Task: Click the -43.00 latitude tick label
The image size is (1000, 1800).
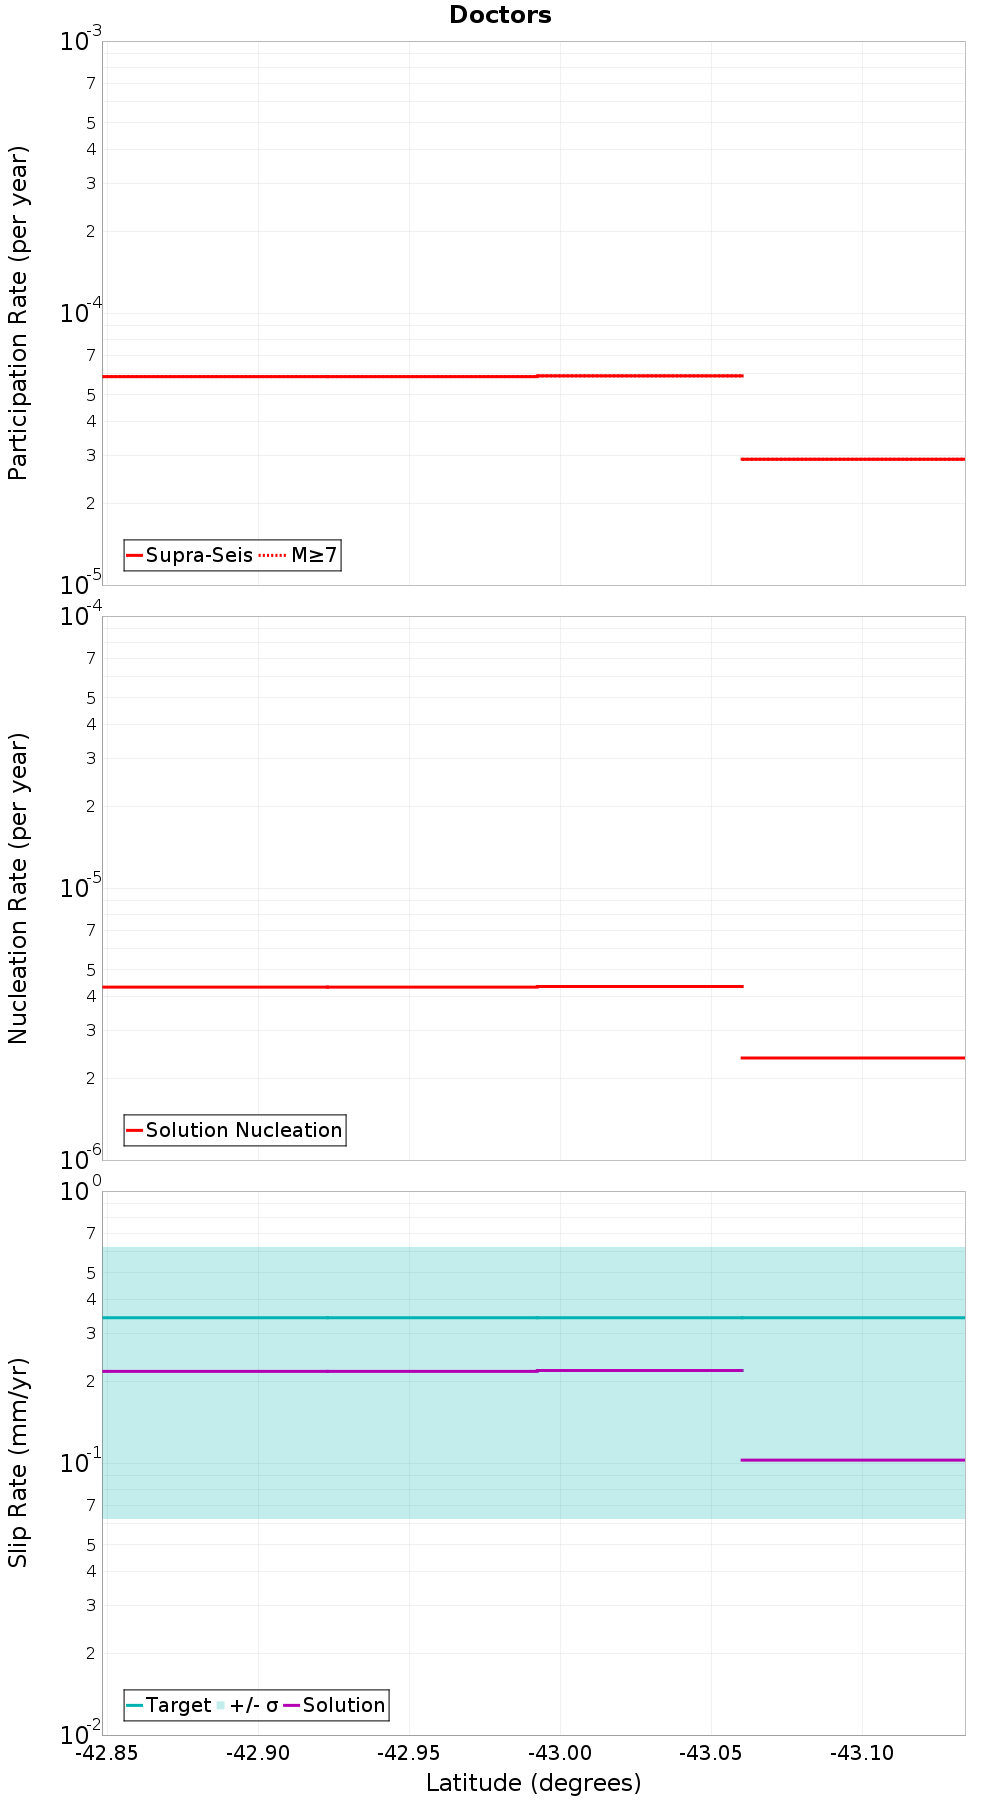Action: coord(560,1753)
